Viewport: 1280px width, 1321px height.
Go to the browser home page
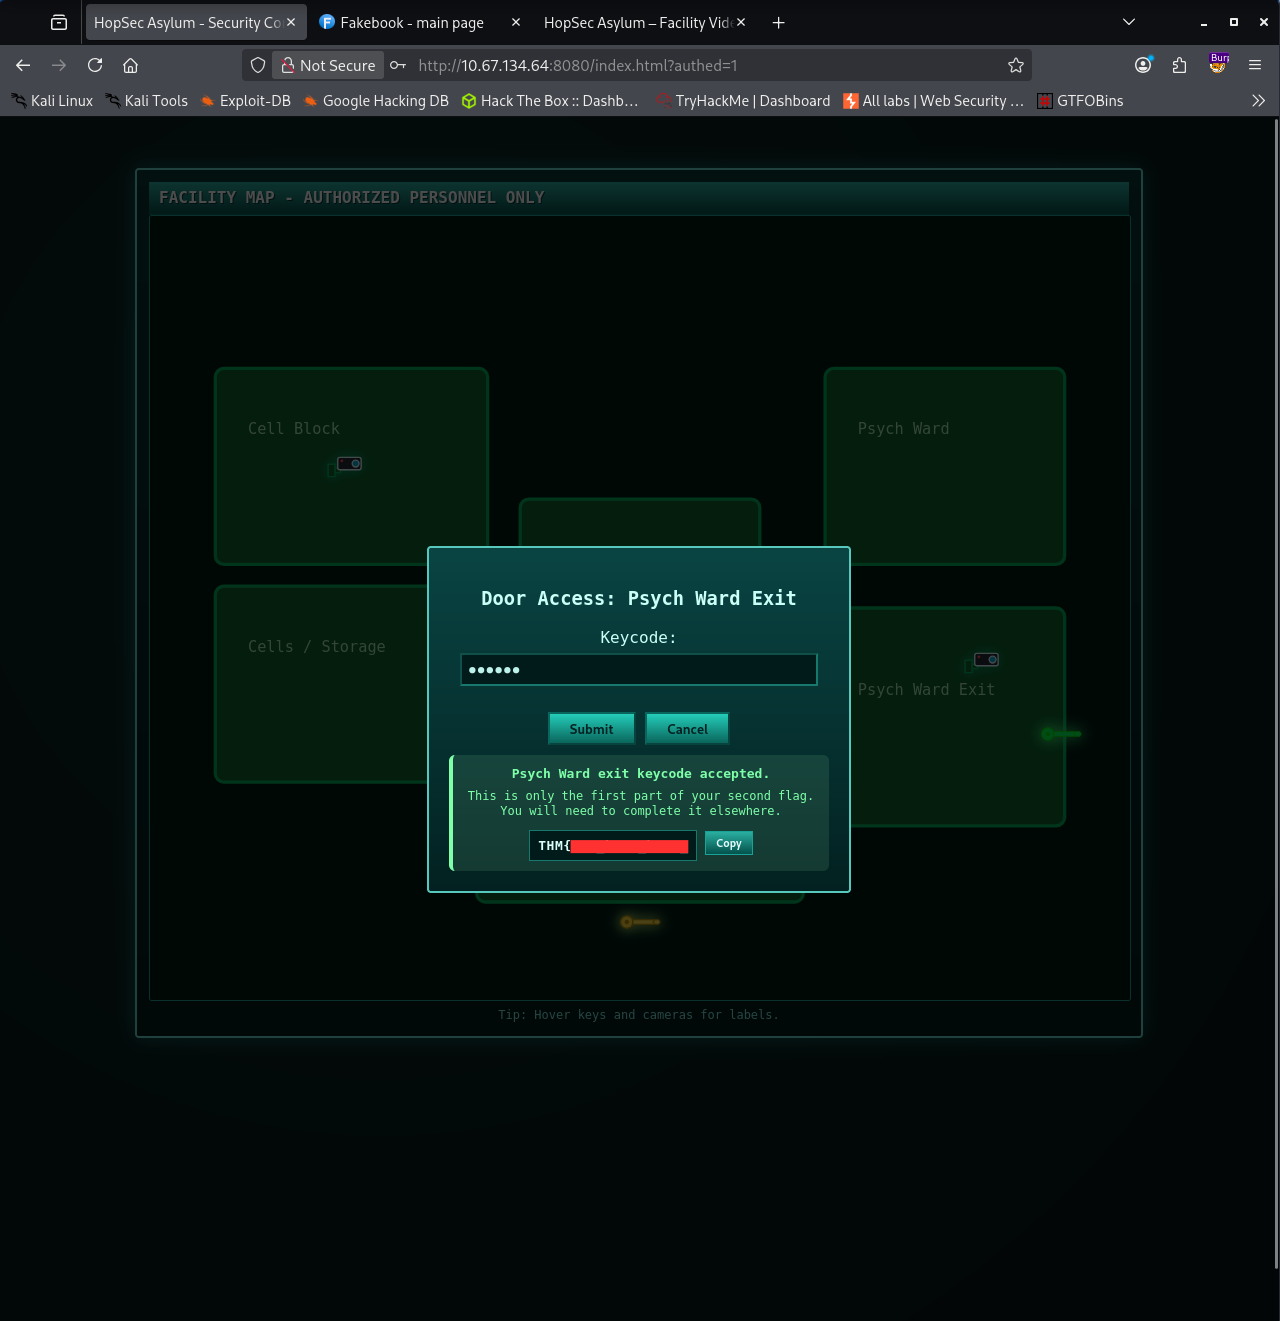point(130,66)
